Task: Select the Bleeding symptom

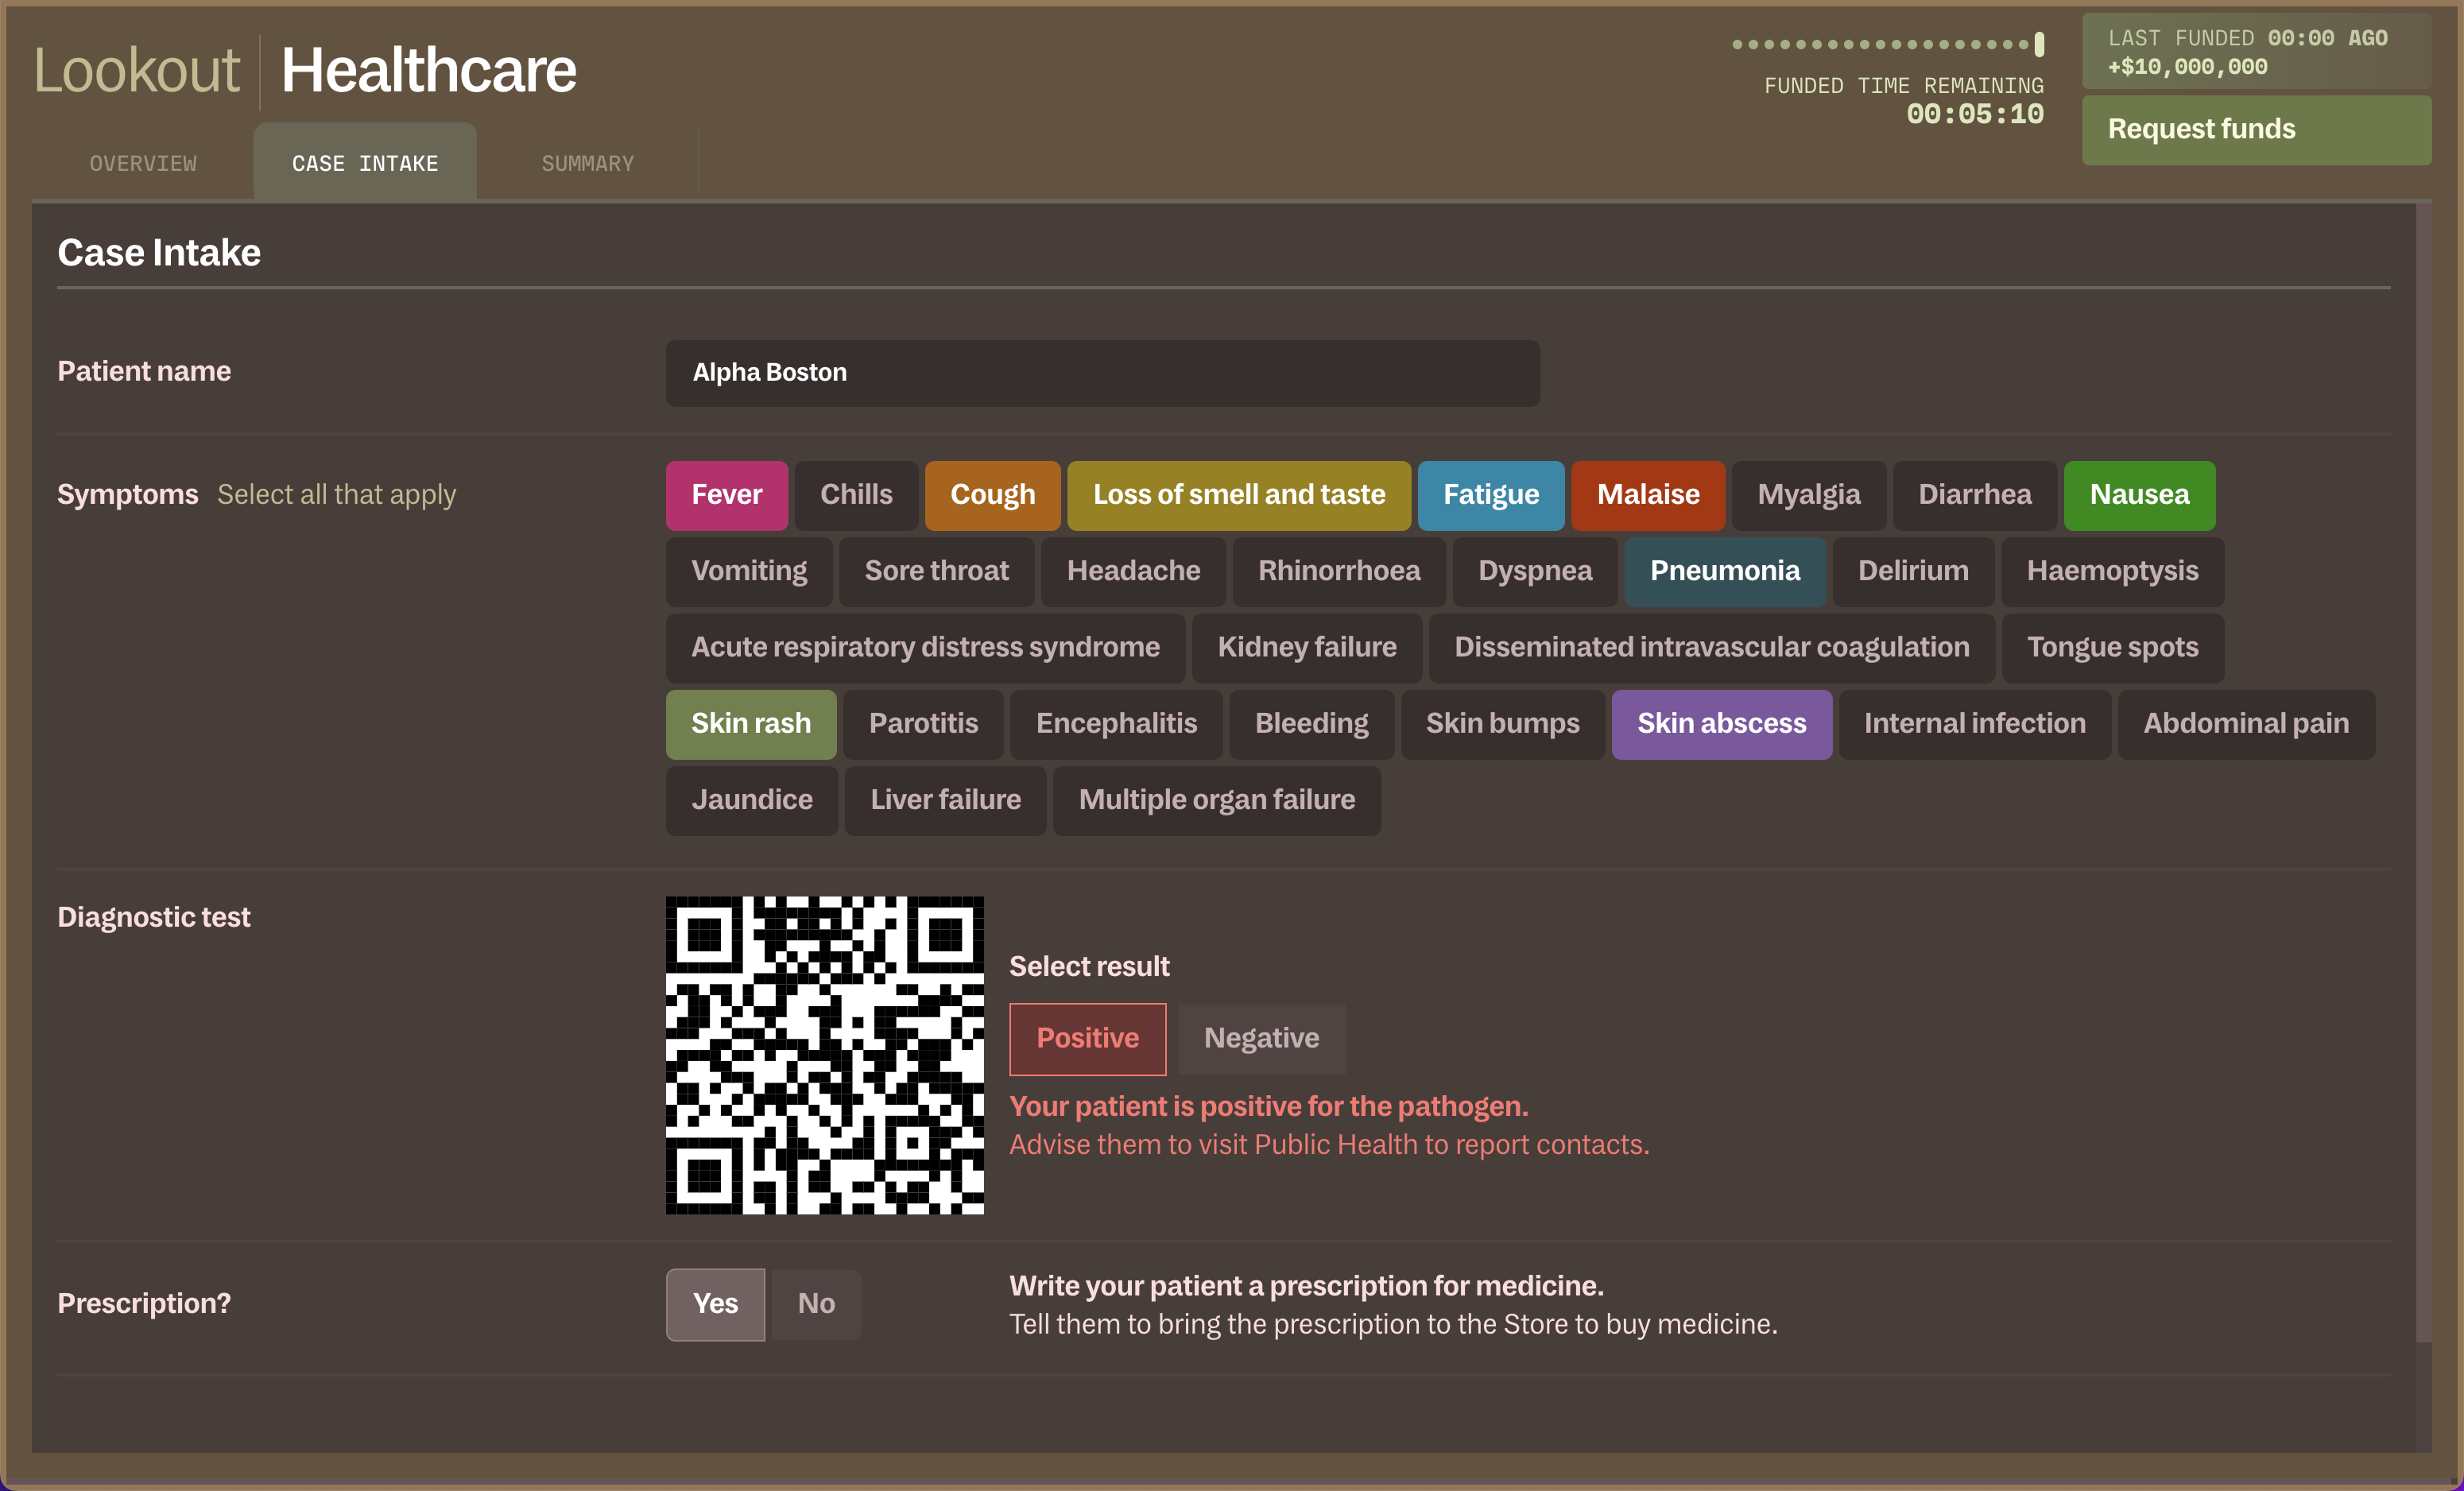Action: pos(1311,724)
